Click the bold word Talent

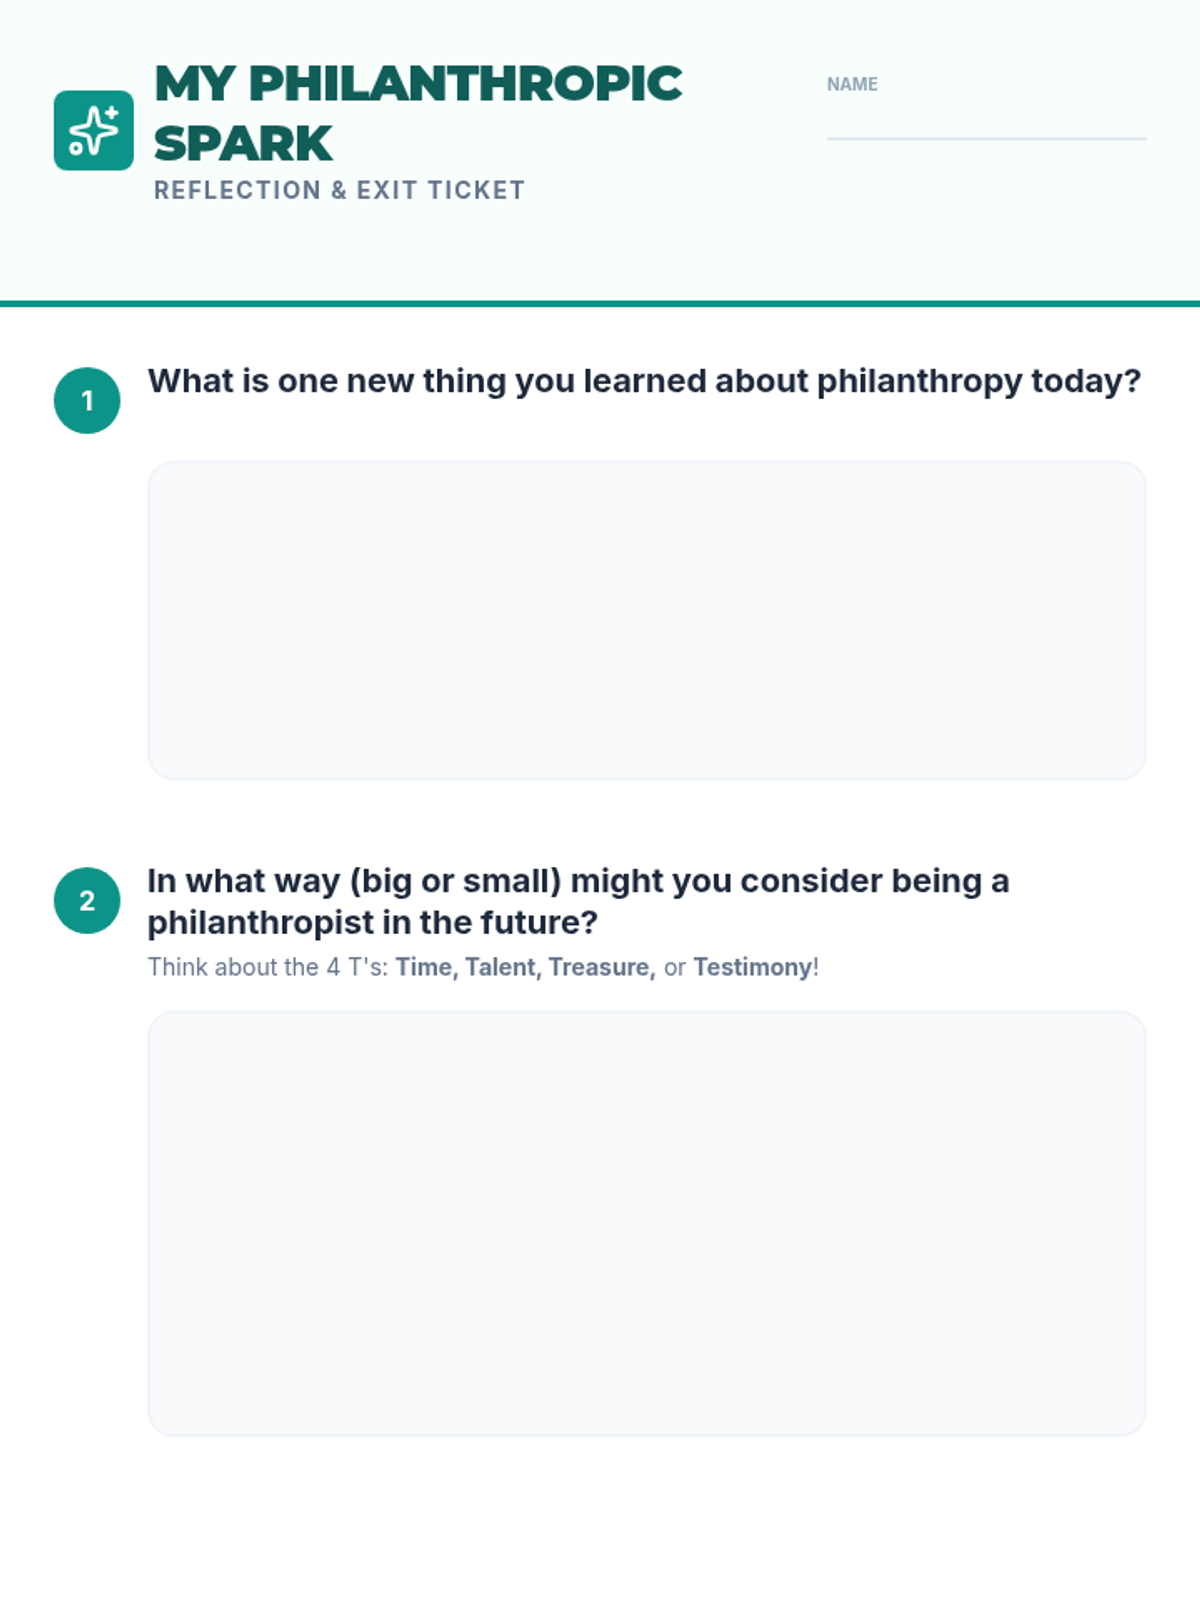click(x=502, y=967)
